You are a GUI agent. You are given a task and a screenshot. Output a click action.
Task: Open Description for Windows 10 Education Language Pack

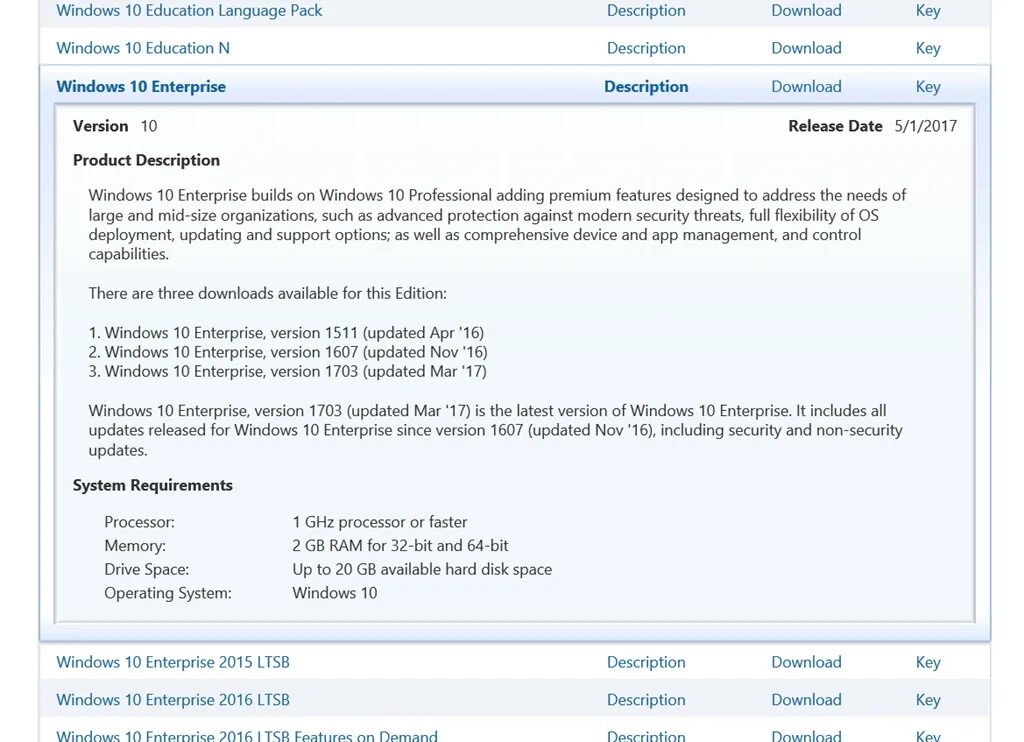tap(646, 10)
